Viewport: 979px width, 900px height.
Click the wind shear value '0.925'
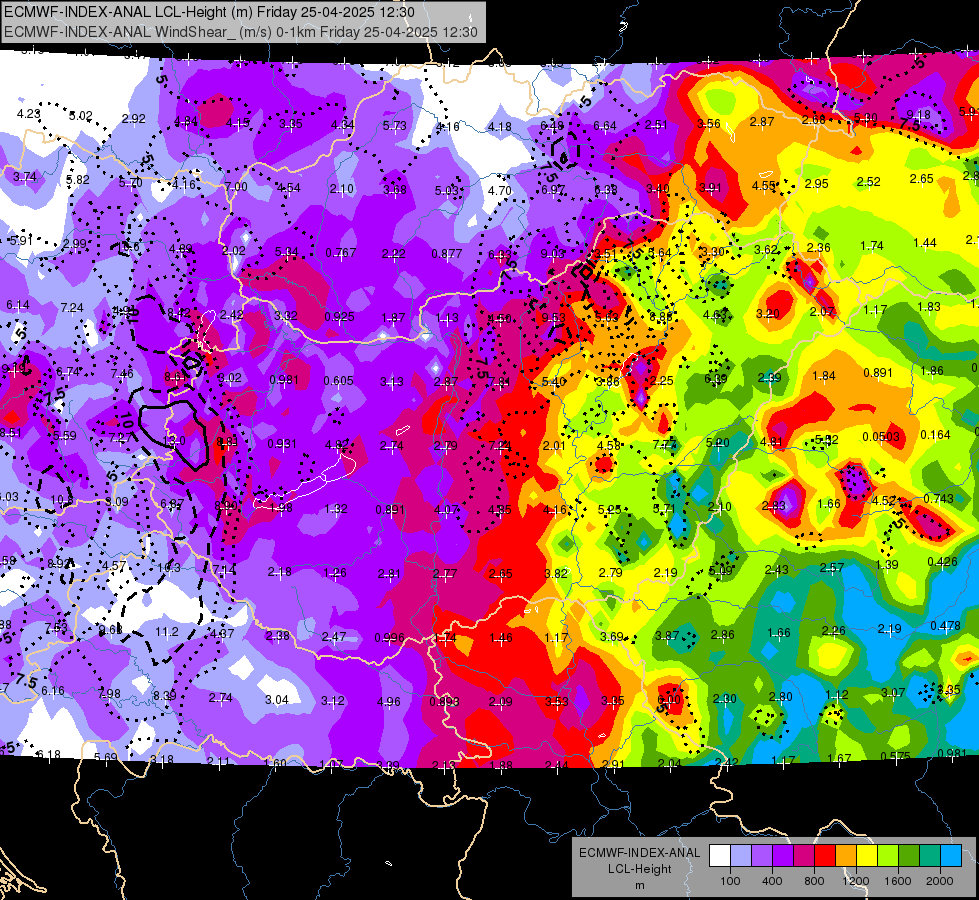coord(340,316)
